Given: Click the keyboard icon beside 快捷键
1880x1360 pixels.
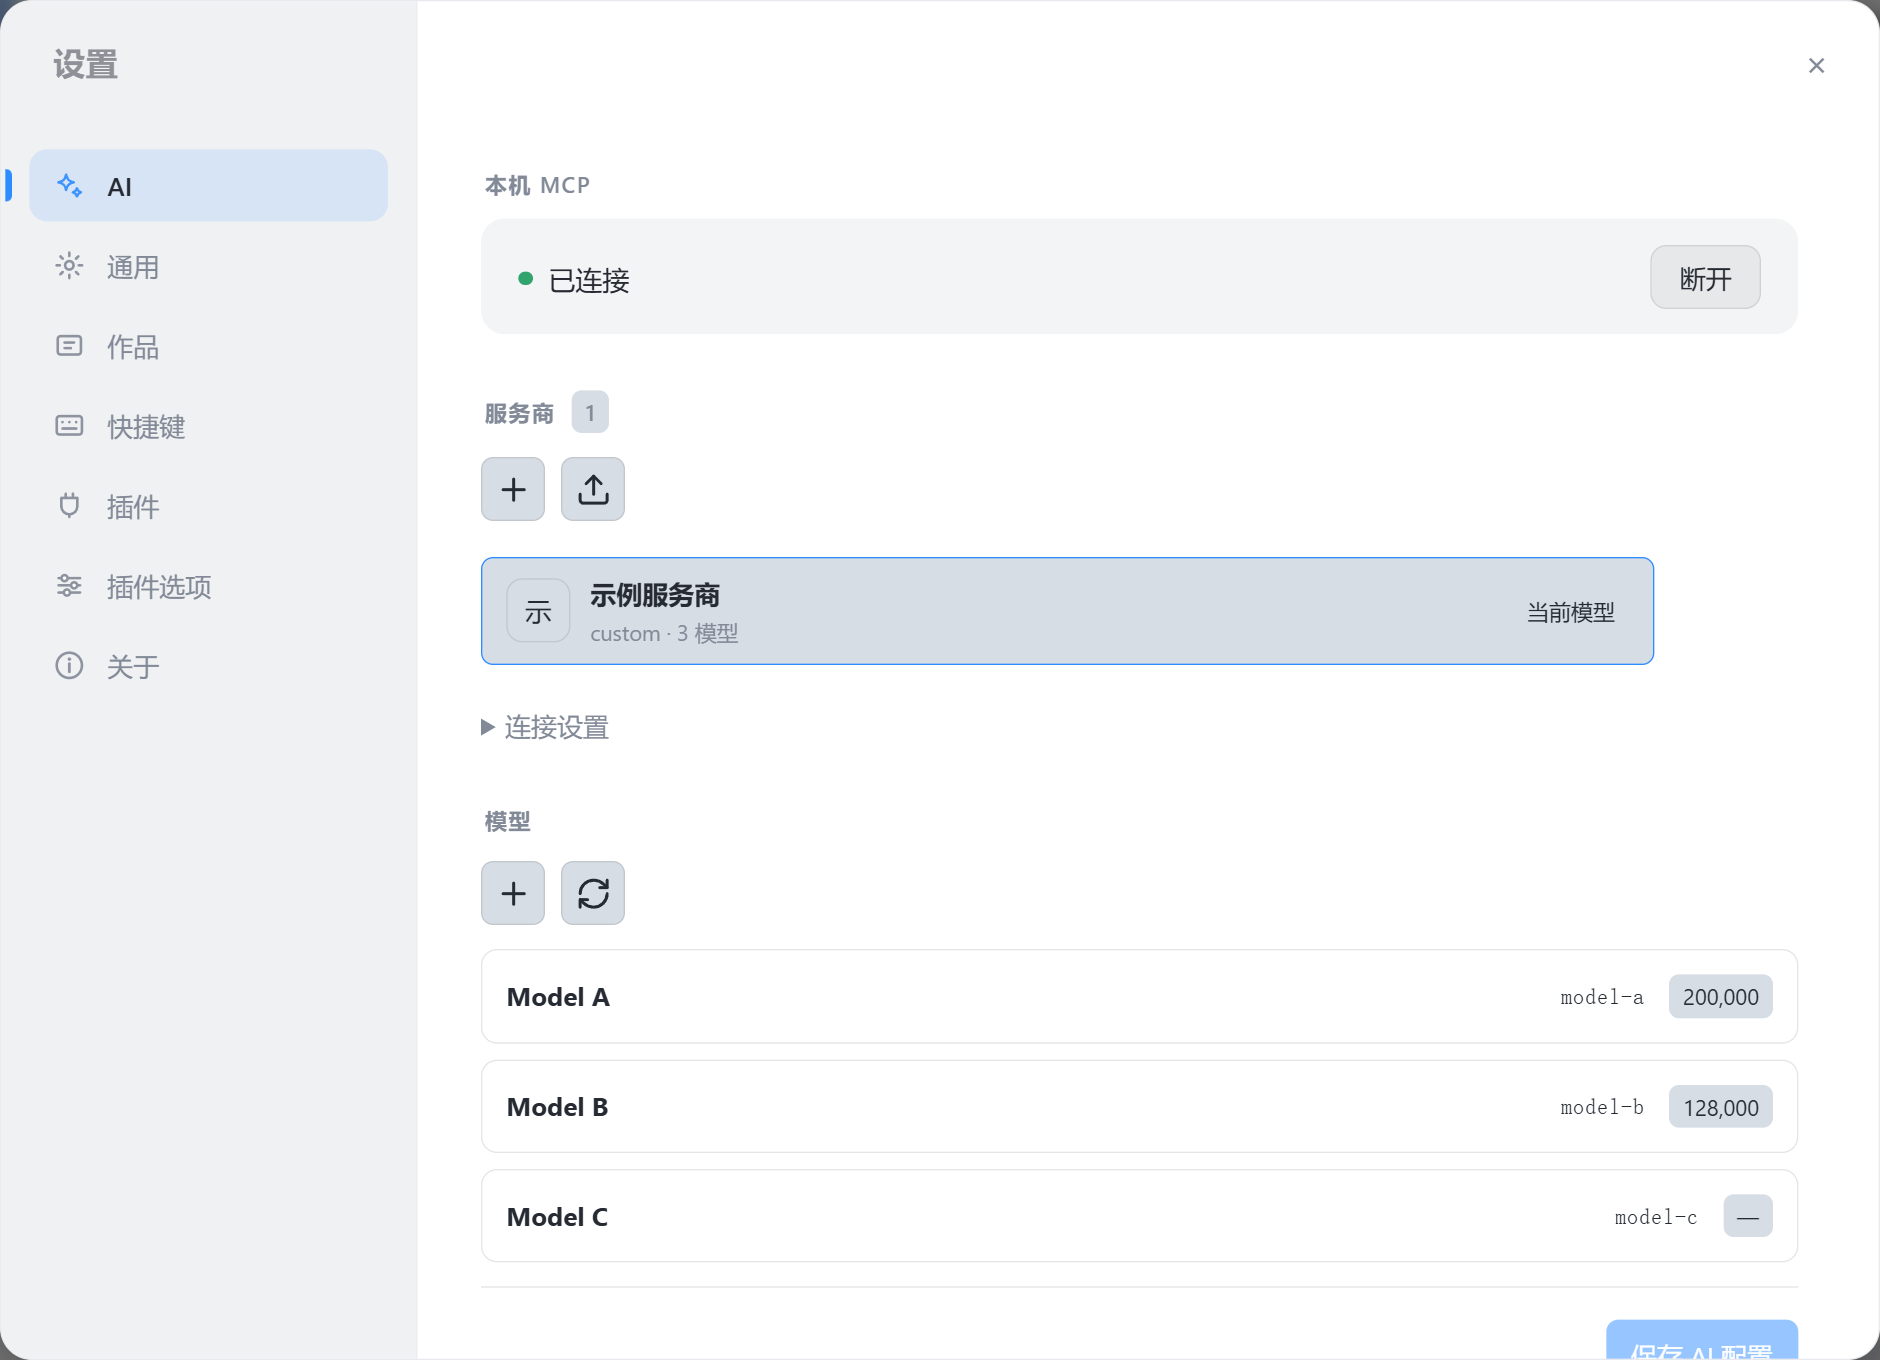Looking at the screenshot, I should [x=69, y=426].
